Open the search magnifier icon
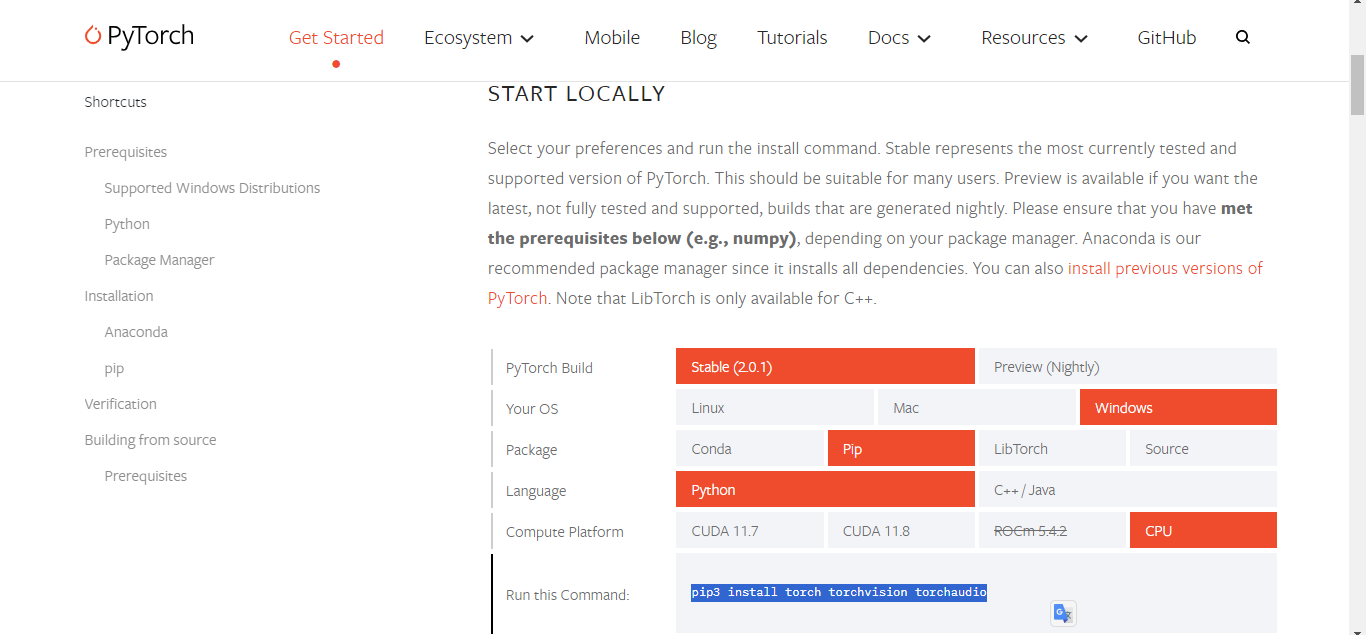 tap(1243, 37)
